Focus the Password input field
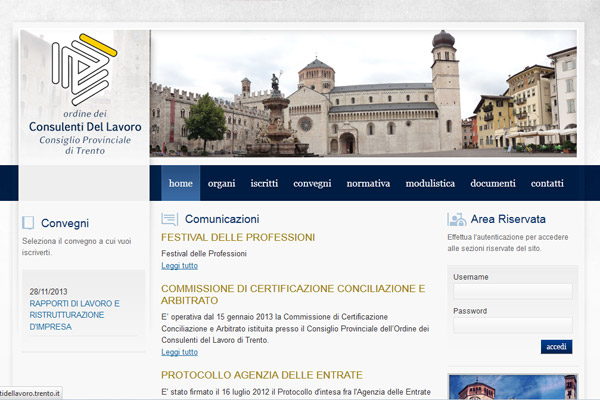This screenshot has height=400, width=600. 512,325
